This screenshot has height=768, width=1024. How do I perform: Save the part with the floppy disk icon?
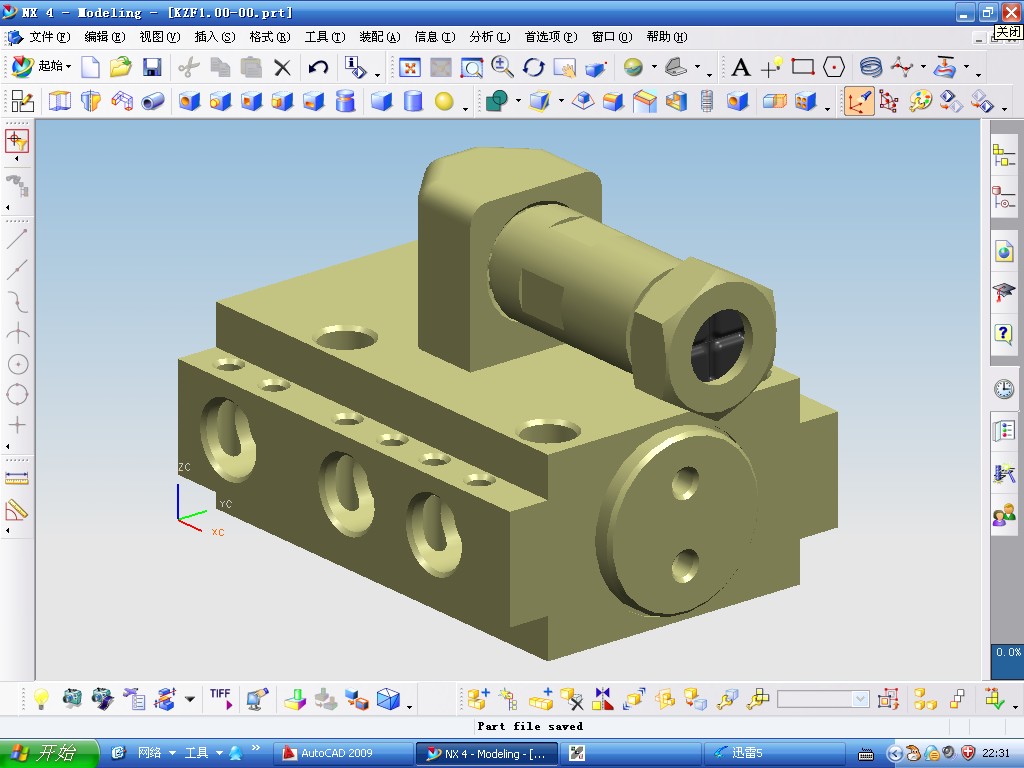(152, 67)
